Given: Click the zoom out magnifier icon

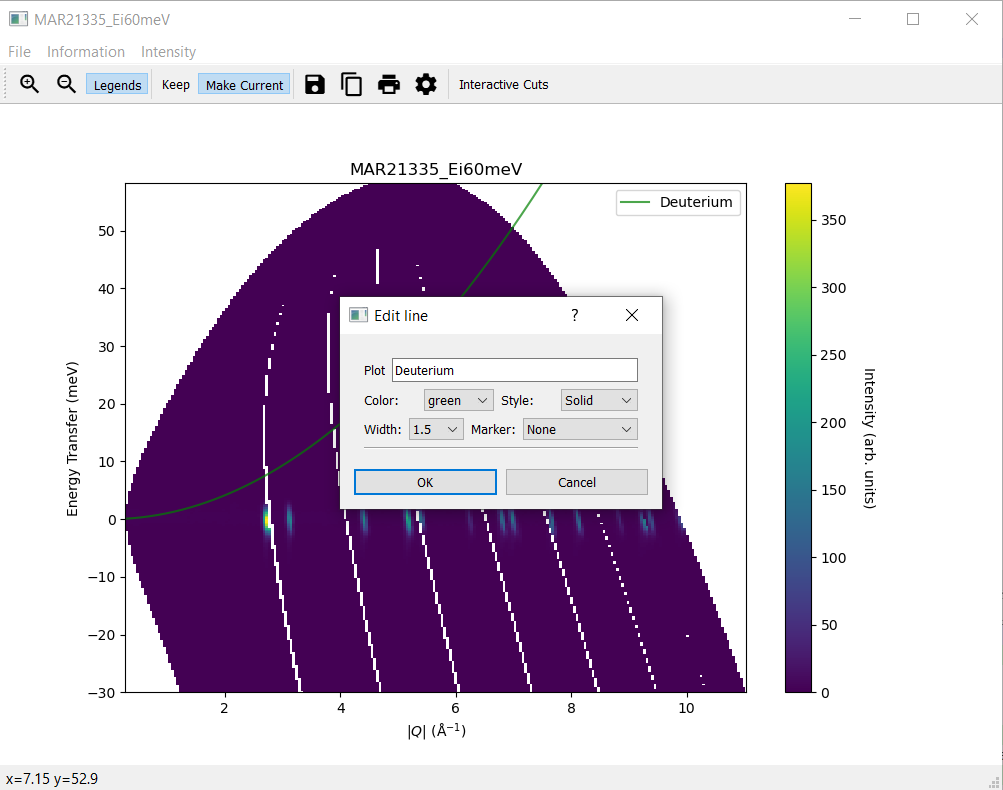Looking at the screenshot, I should pyautogui.click(x=66, y=85).
